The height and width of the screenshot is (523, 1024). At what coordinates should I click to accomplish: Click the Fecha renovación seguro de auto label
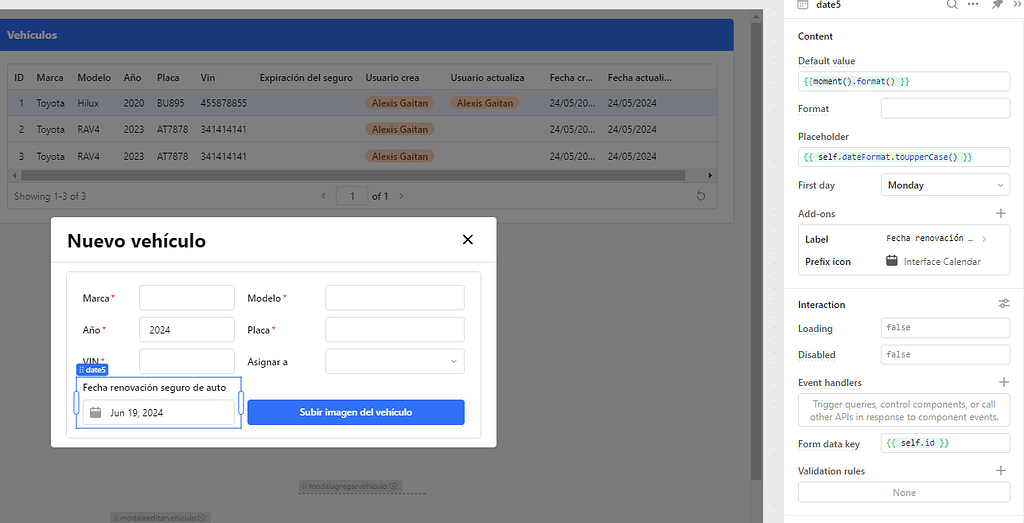tap(154, 388)
